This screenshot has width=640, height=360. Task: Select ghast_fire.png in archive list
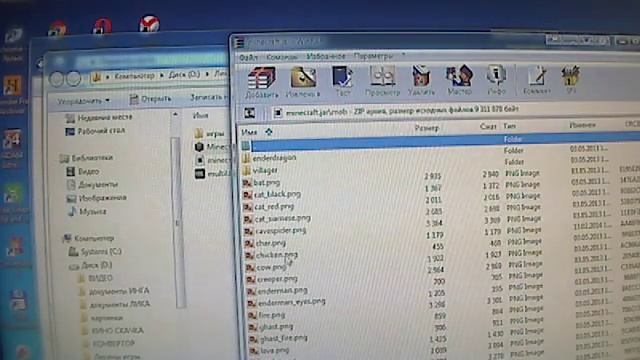pyautogui.click(x=278, y=339)
